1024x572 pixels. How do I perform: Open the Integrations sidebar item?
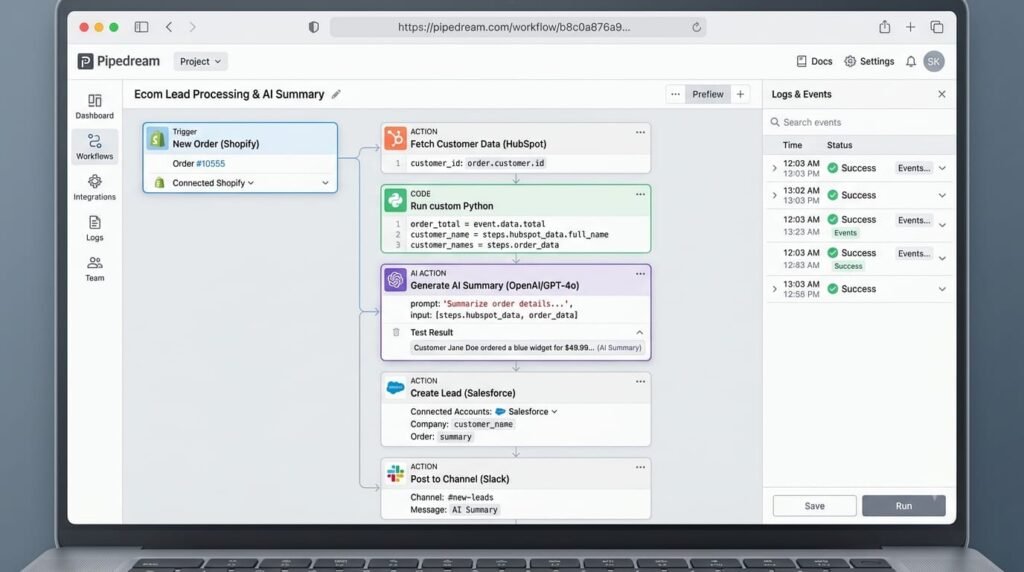94,187
